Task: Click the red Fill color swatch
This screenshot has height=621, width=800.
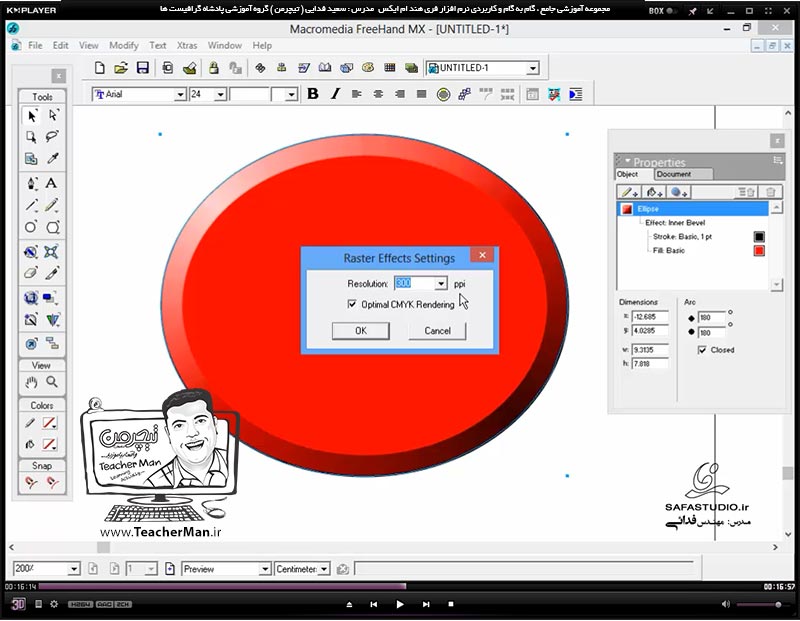Action: point(759,251)
